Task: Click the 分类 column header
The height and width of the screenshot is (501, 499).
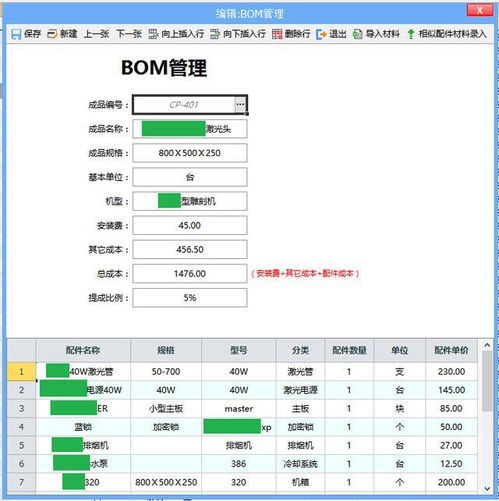Action: pos(300,350)
